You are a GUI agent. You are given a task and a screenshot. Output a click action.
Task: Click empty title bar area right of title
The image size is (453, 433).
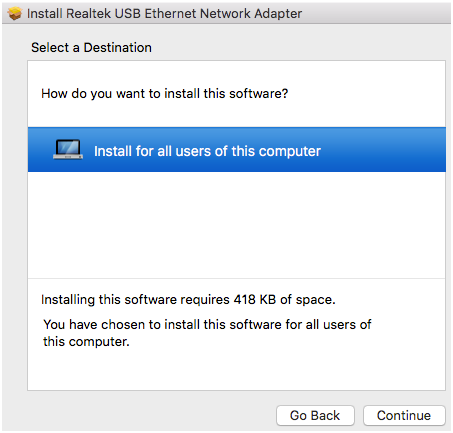375,14
